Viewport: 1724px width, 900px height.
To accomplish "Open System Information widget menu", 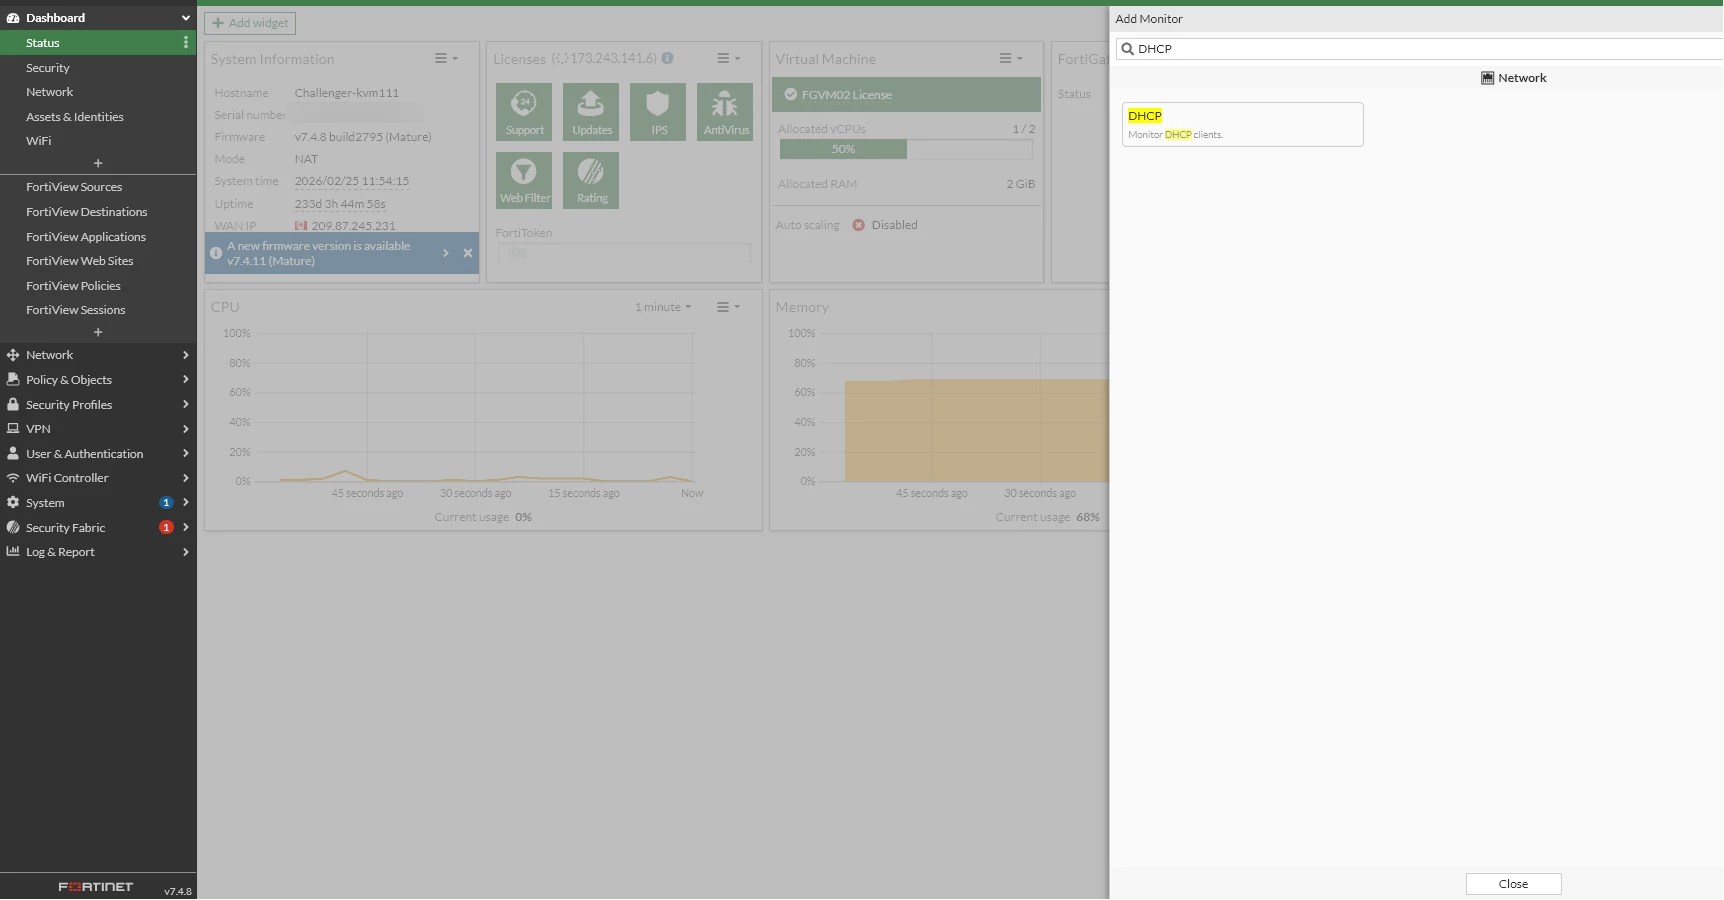I will coord(446,58).
